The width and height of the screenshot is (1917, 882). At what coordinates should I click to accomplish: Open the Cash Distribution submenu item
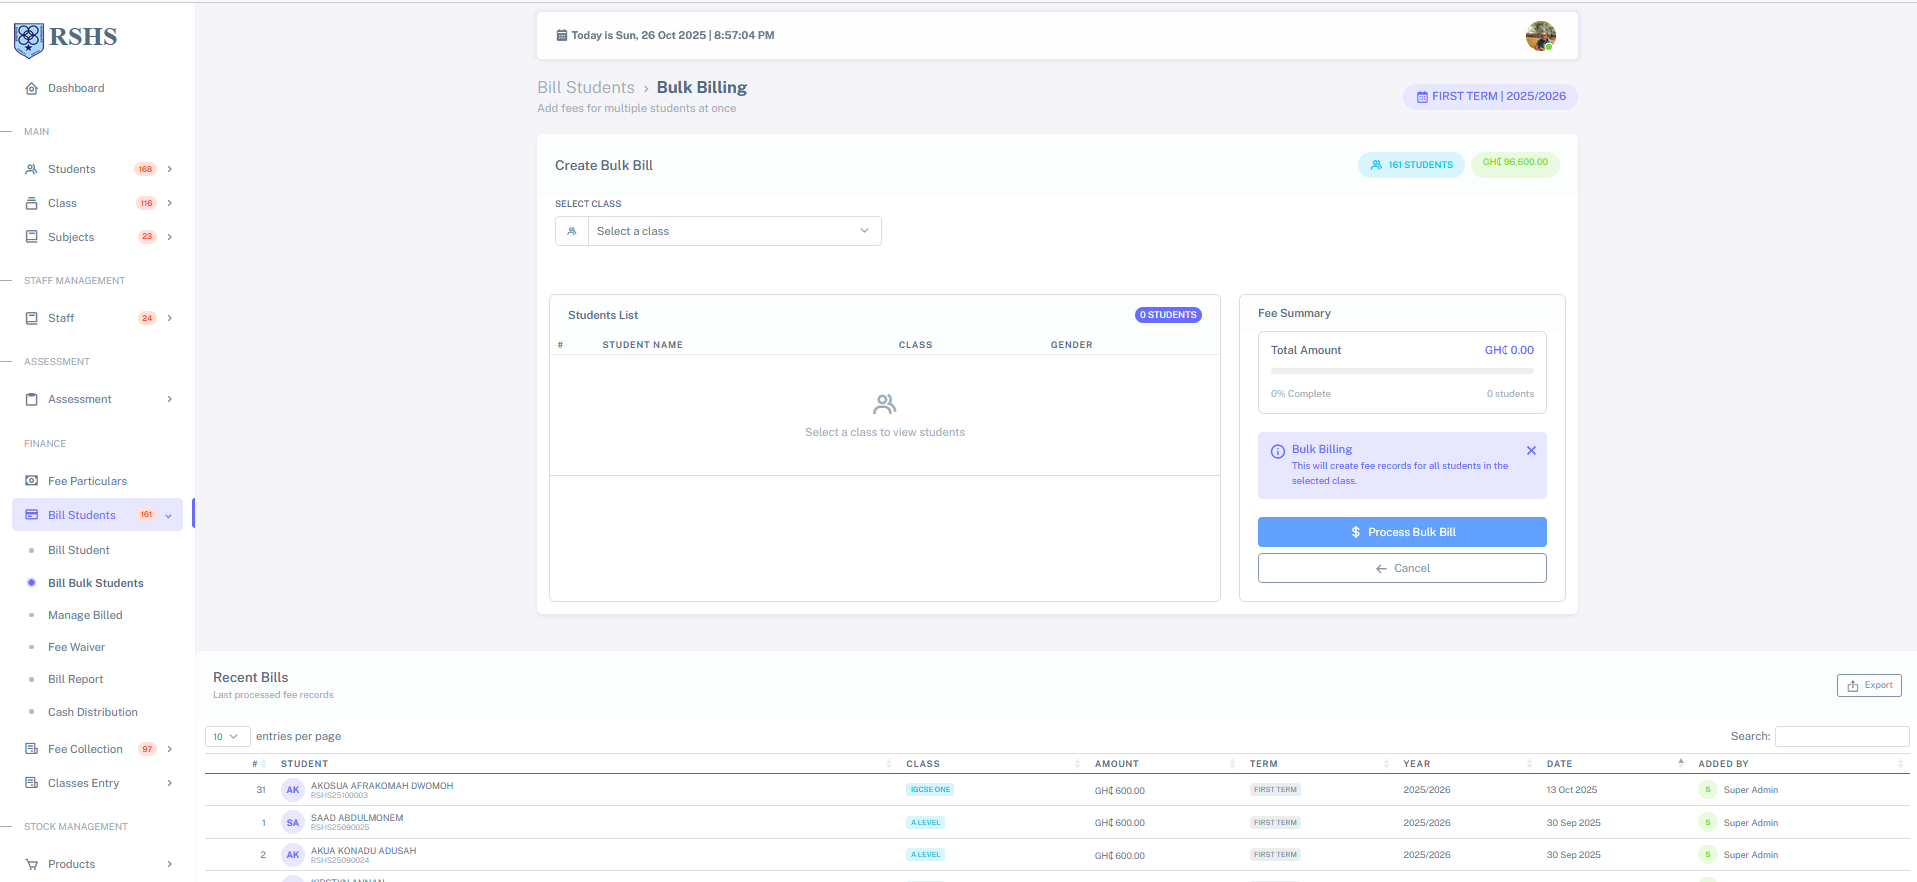[93, 712]
